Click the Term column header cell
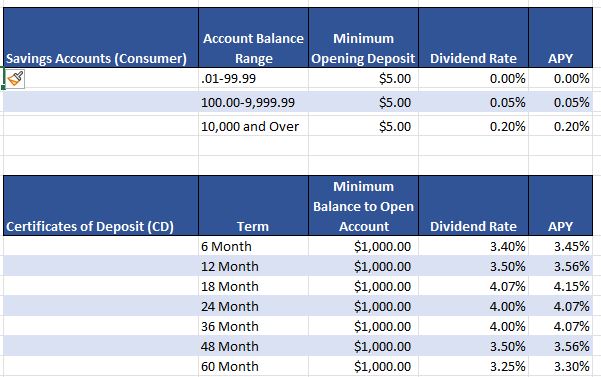 (x=253, y=205)
